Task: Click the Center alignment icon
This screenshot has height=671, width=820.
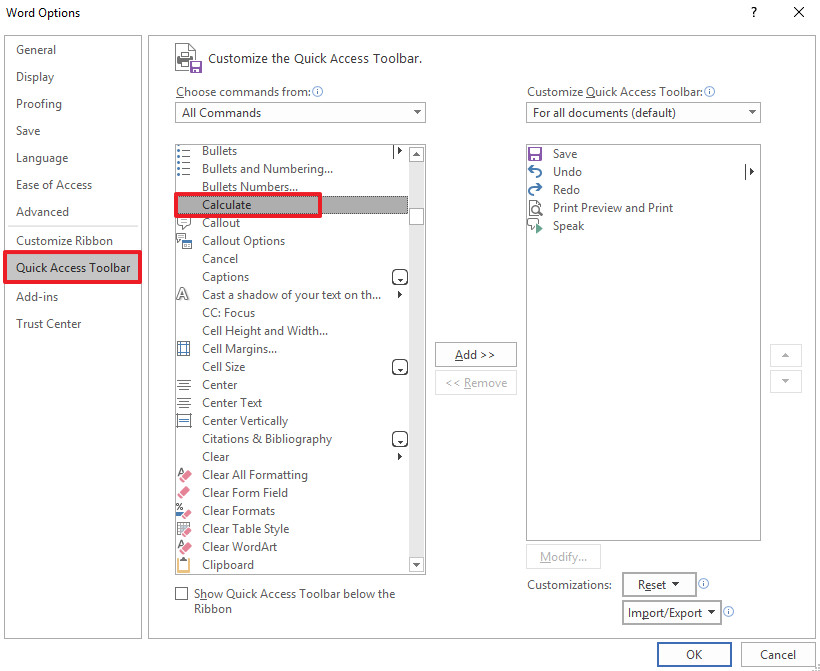Action: click(184, 385)
